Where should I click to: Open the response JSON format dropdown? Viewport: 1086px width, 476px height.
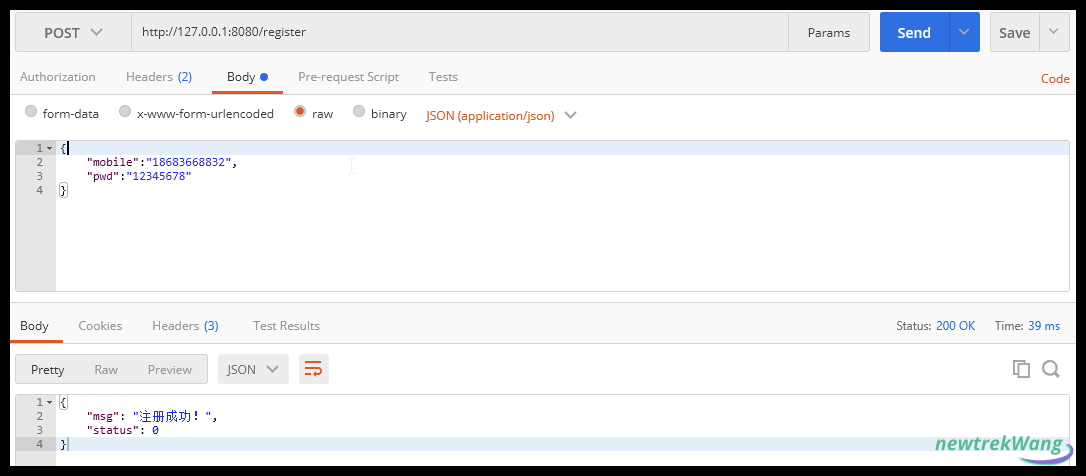click(253, 369)
